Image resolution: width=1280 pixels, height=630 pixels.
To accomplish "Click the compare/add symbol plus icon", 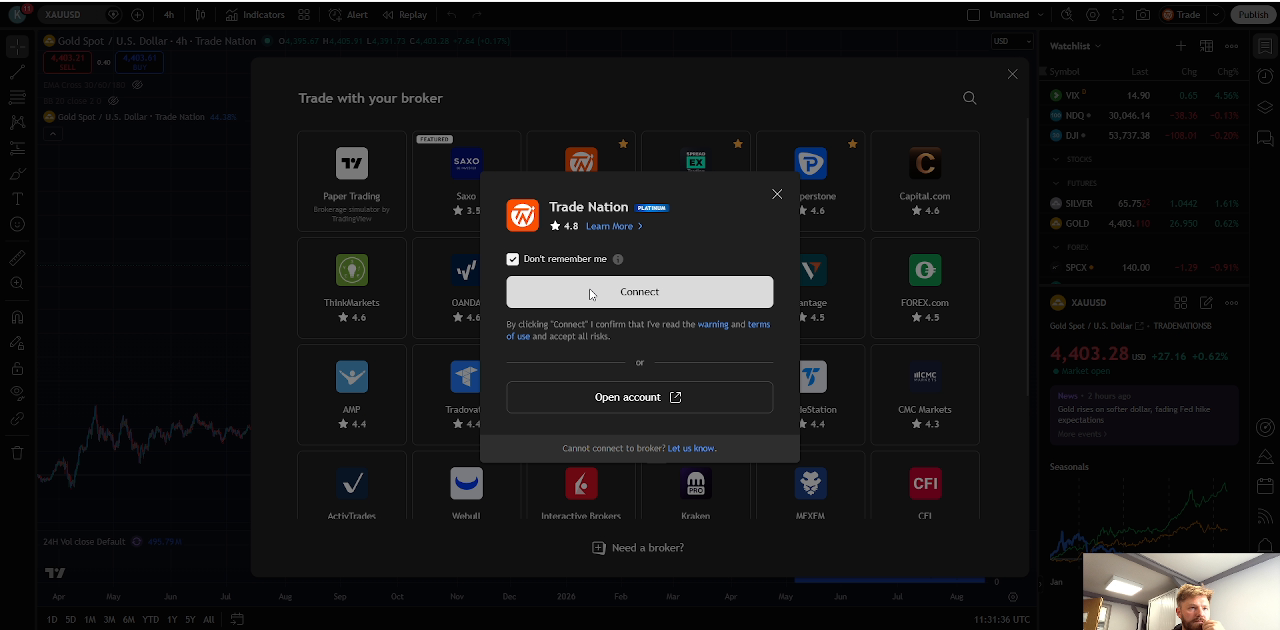I will pyautogui.click(x=137, y=15).
